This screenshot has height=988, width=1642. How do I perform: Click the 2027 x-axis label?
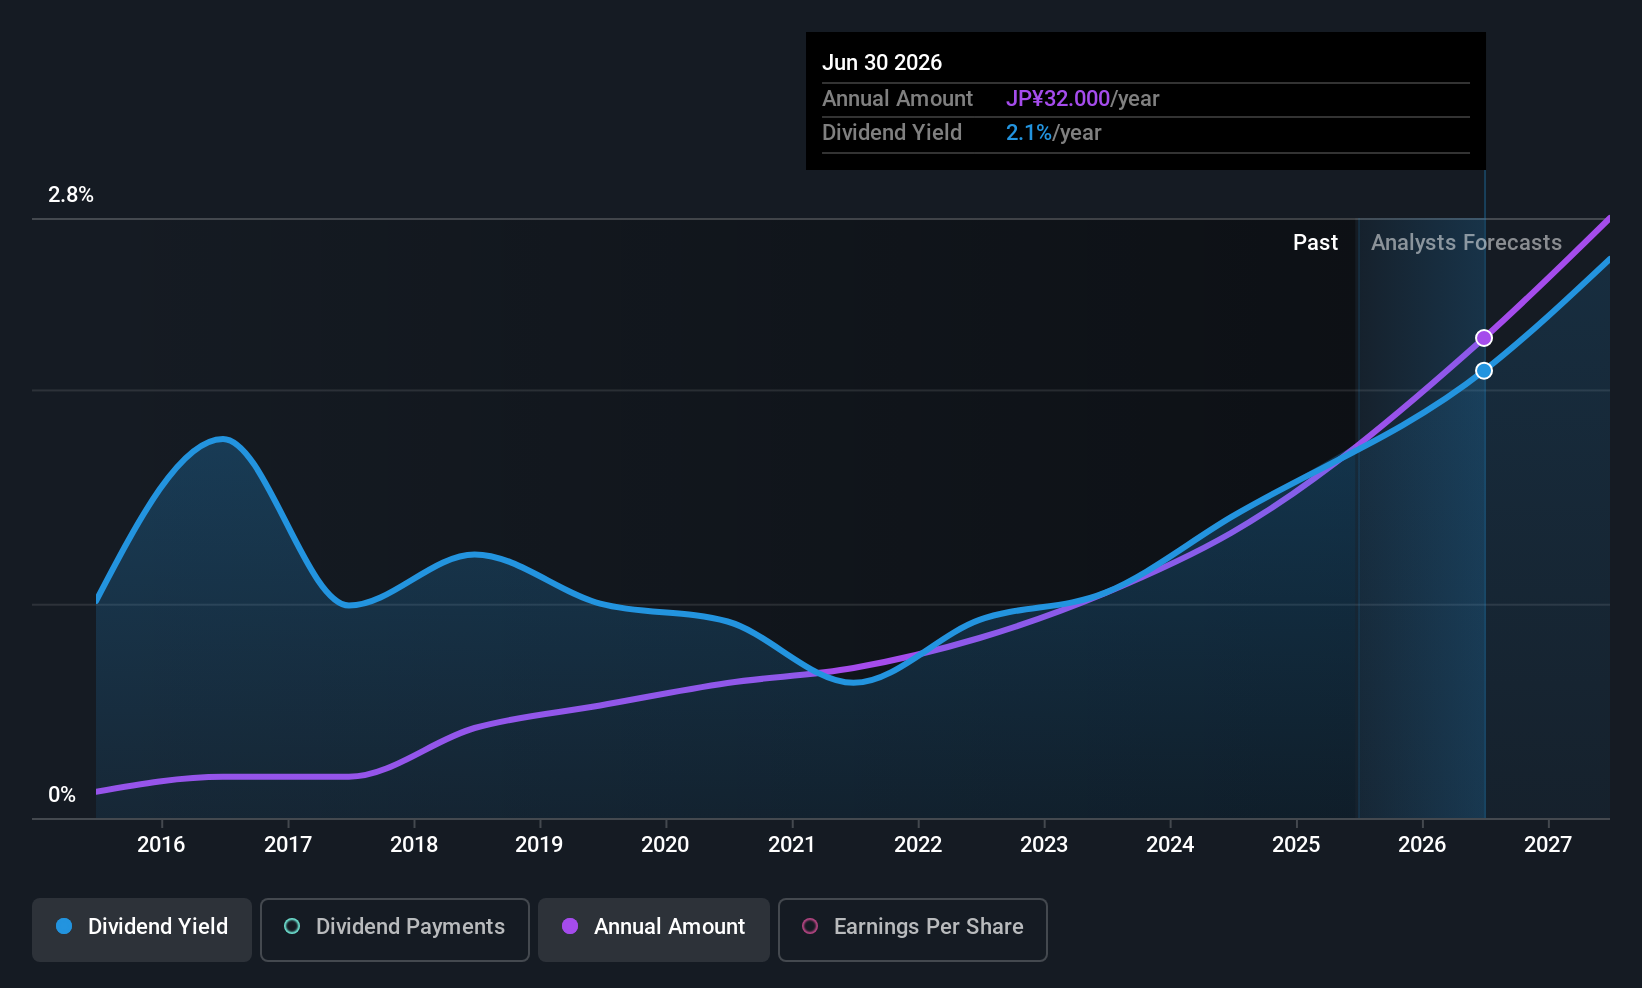click(1547, 844)
